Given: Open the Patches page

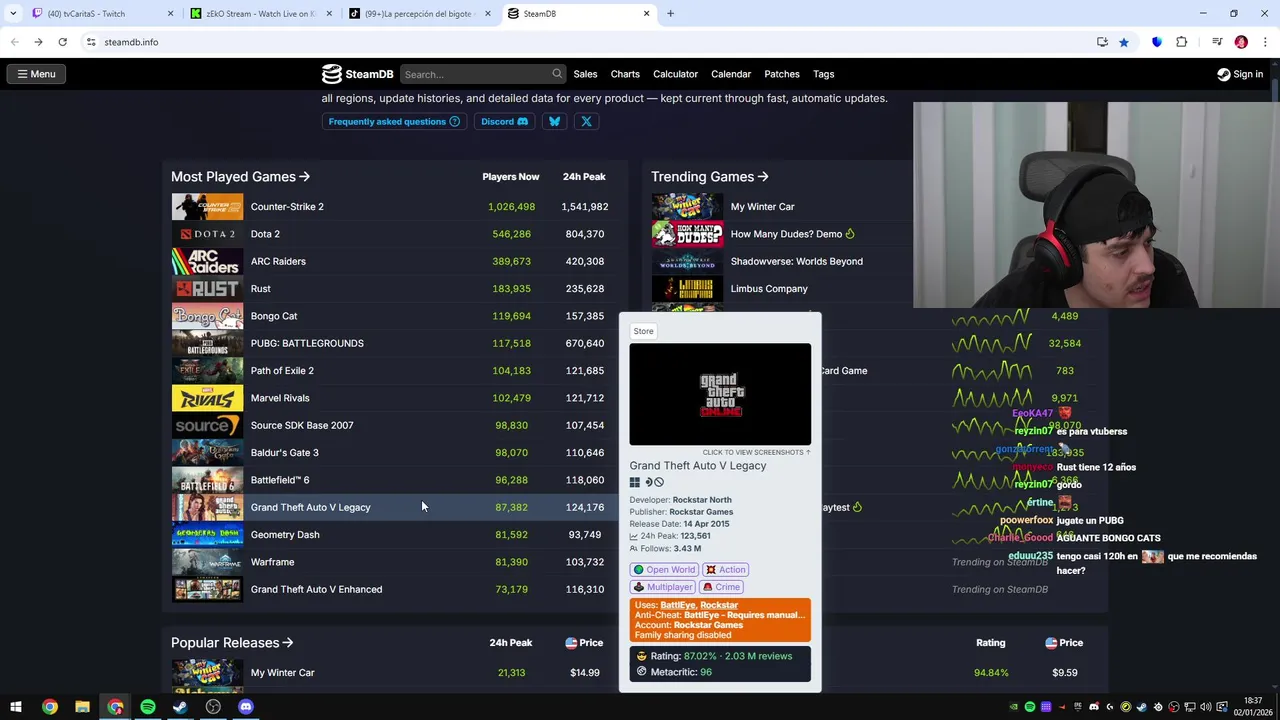Looking at the screenshot, I should click(x=782, y=74).
